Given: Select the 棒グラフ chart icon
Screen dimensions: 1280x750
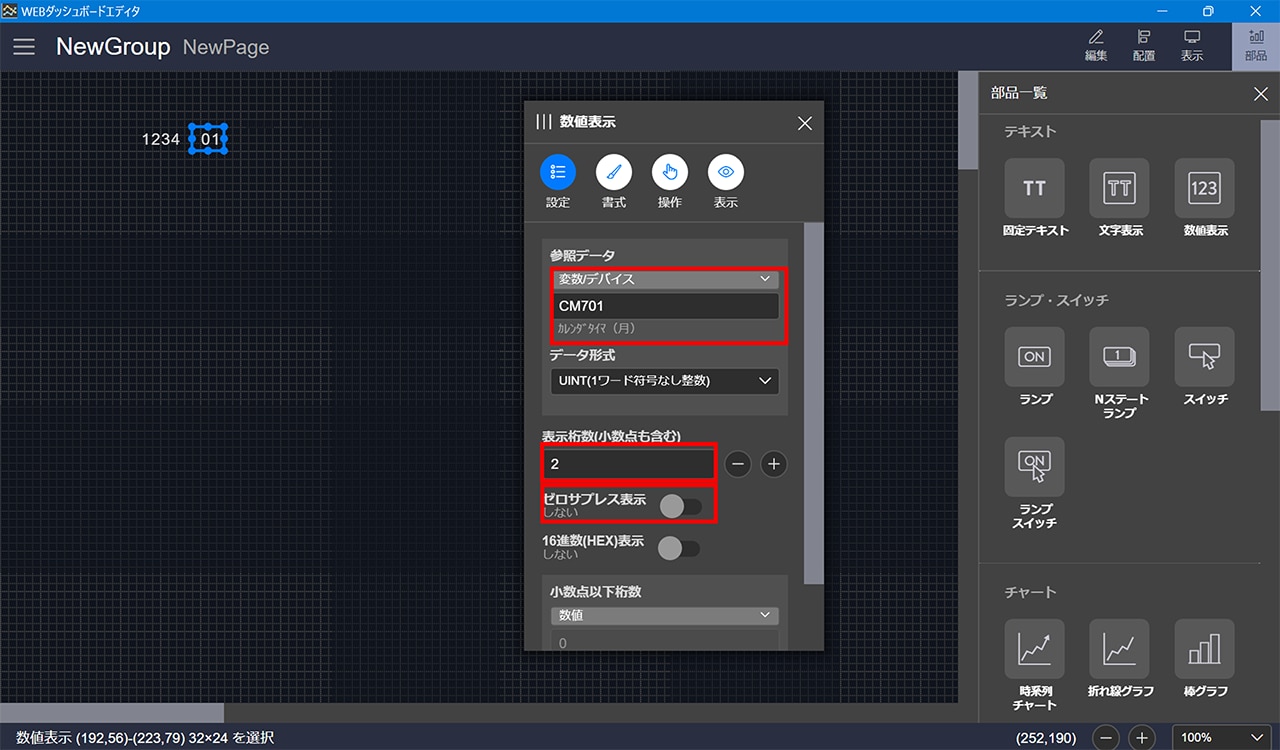Looking at the screenshot, I should click(1204, 650).
